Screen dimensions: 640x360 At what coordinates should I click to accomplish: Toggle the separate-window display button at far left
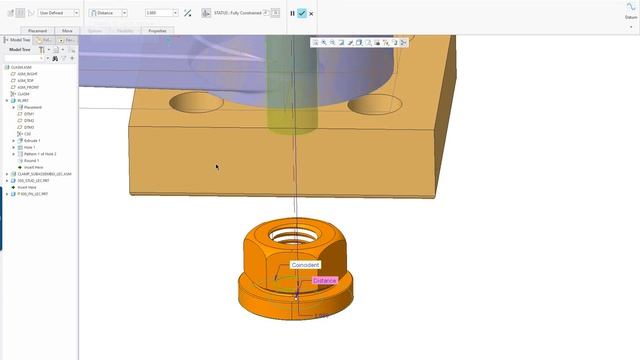coord(11,13)
